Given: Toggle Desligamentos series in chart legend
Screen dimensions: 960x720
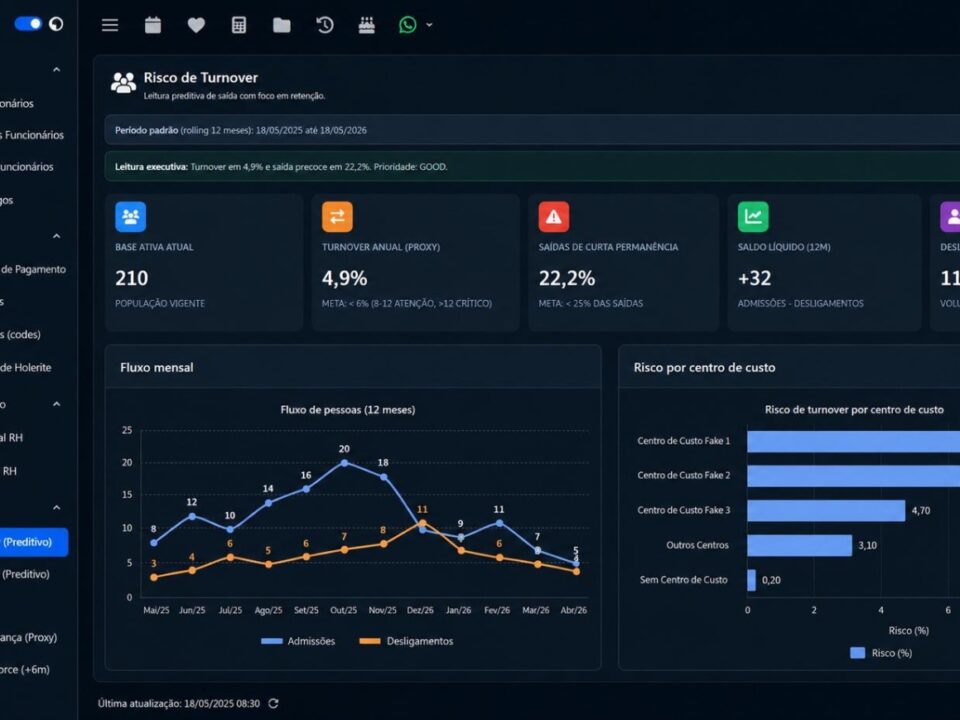Looking at the screenshot, I should tap(407, 641).
